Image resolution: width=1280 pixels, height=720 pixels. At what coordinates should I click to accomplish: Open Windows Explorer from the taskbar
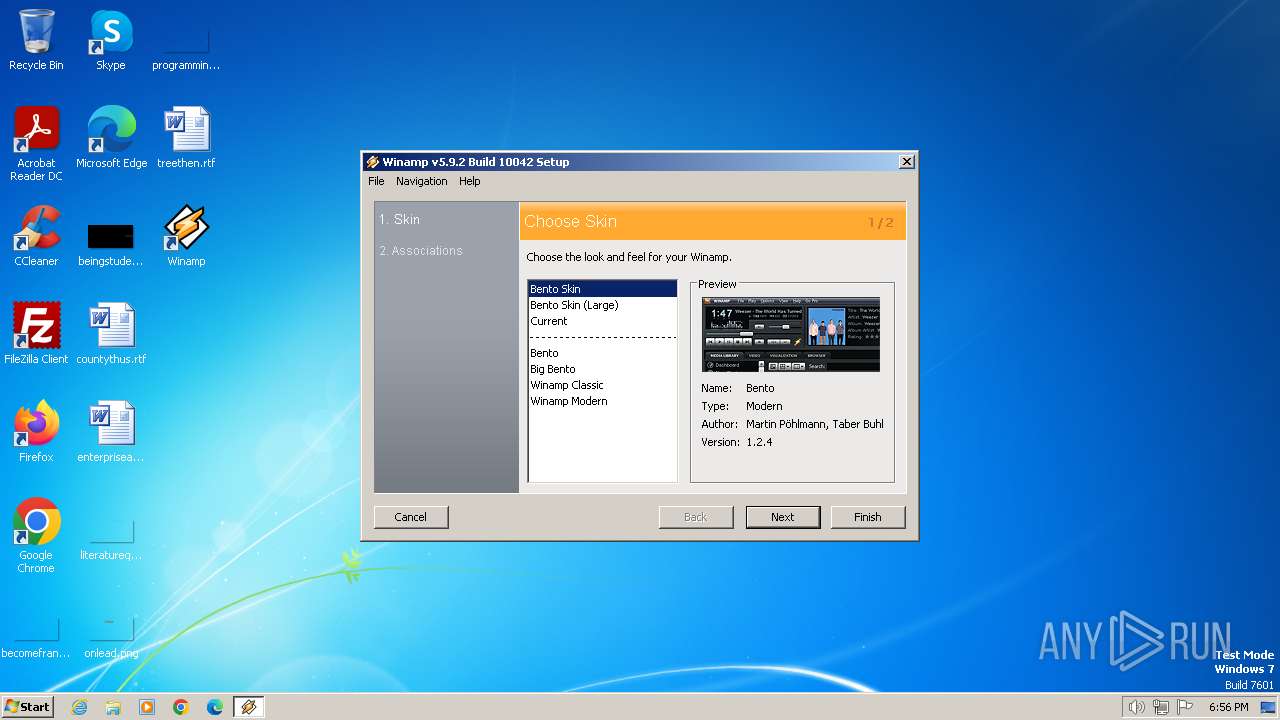[x=113, y=707]
